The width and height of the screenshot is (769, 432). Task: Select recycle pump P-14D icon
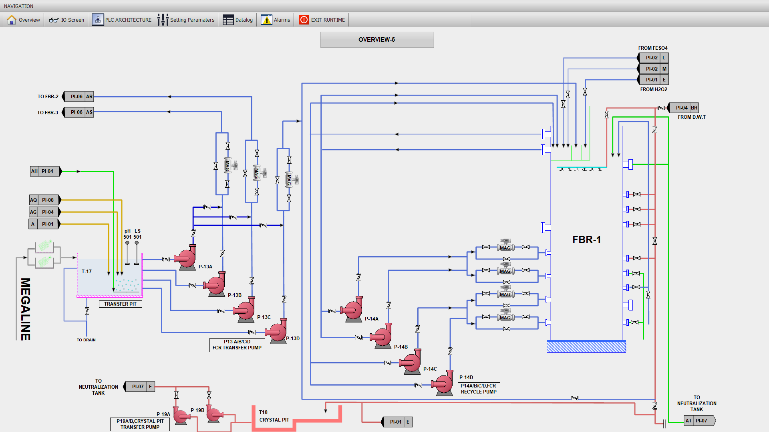pos(444,384)
